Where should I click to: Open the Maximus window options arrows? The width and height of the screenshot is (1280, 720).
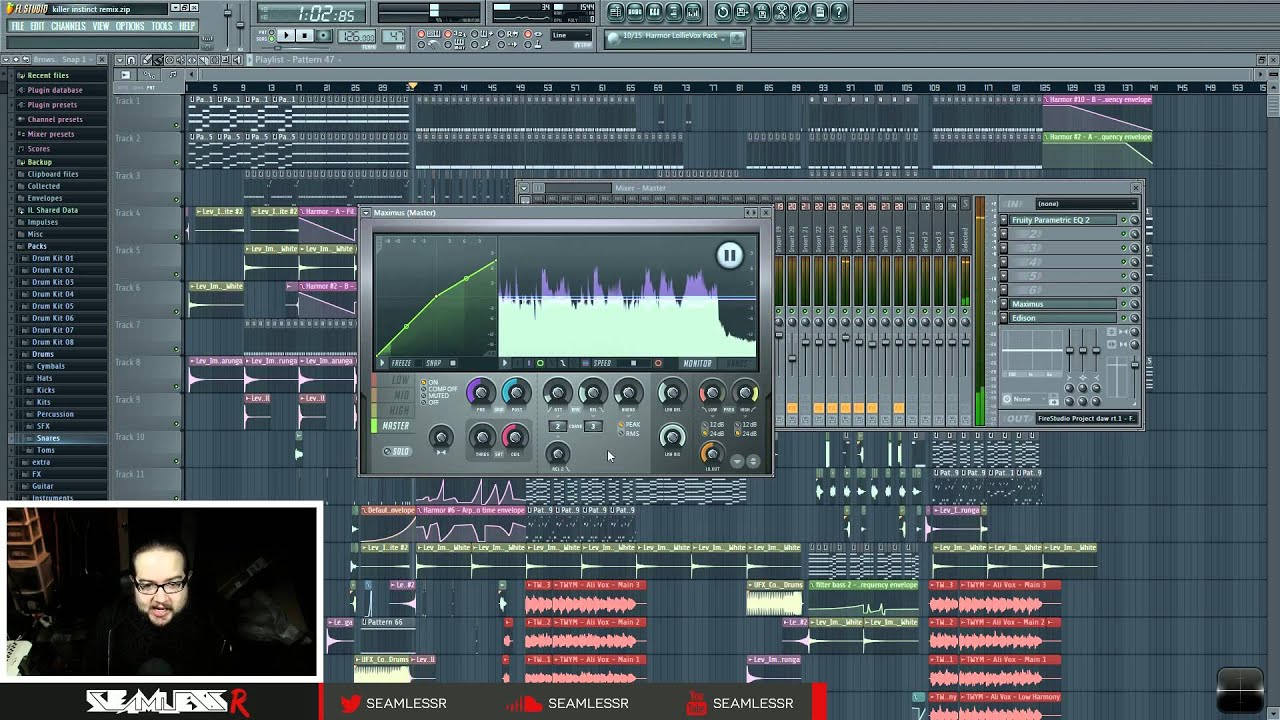click(751, 213)
